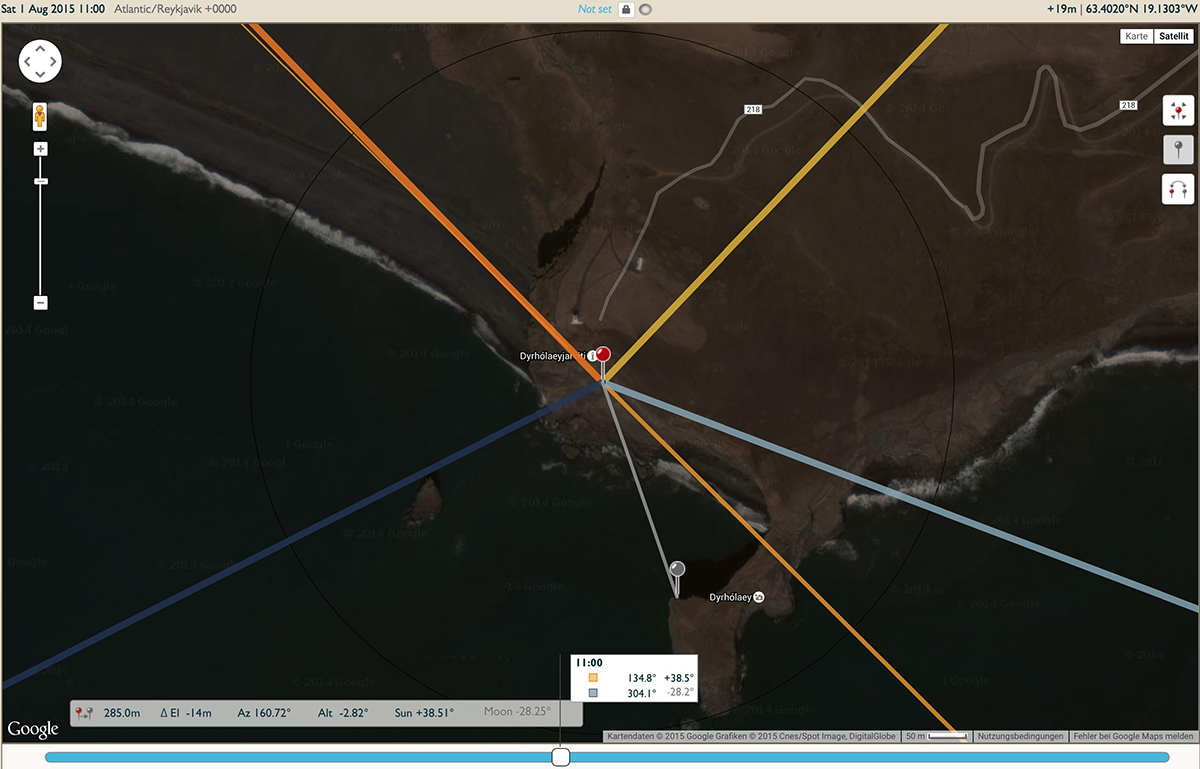The width and height of the screenshot is (1200, 769).
Task: Click the +19m elevation readout
Action: 1061,9
